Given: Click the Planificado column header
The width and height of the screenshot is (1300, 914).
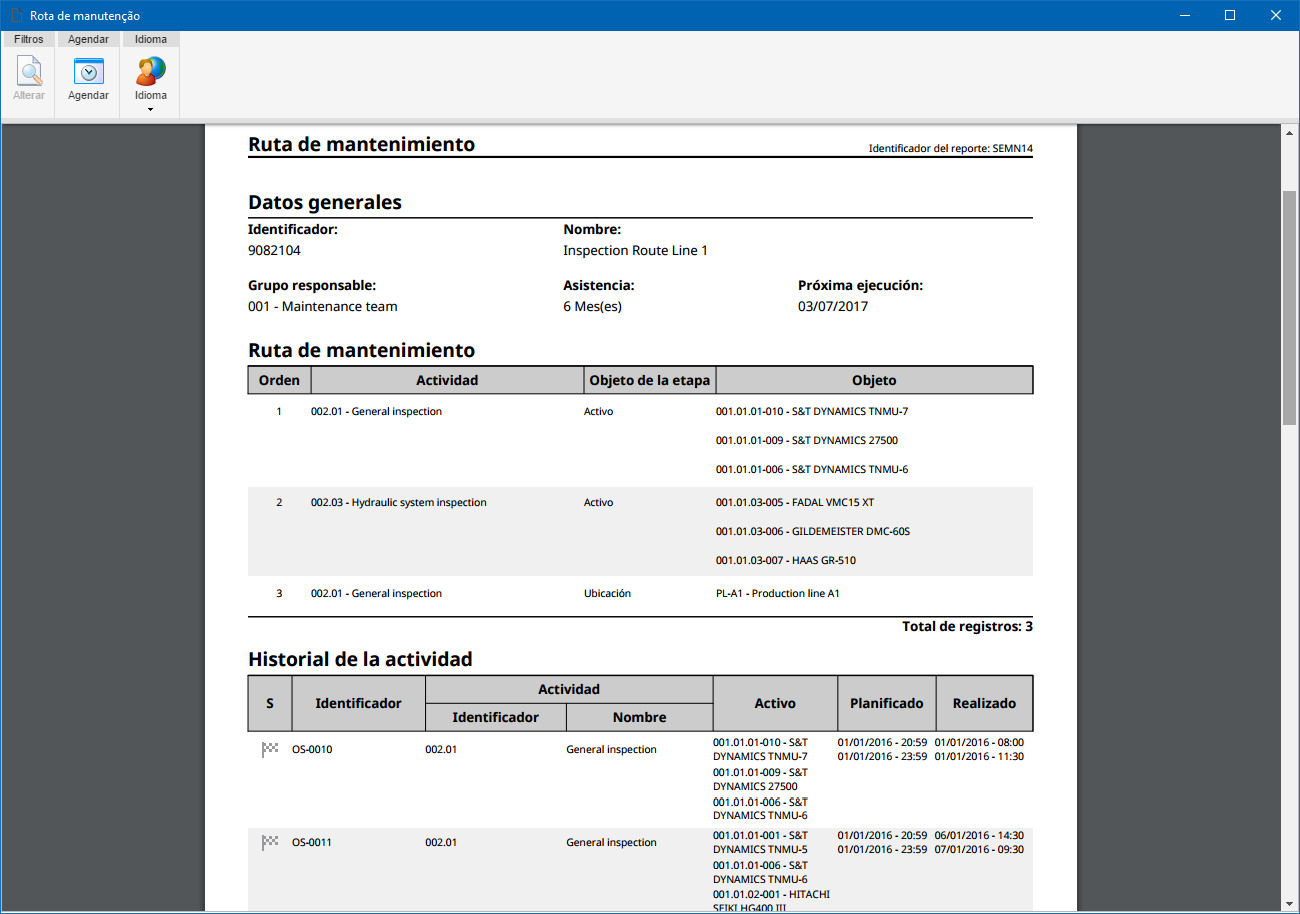Looking at the screenshot, I should click(886, 703).
